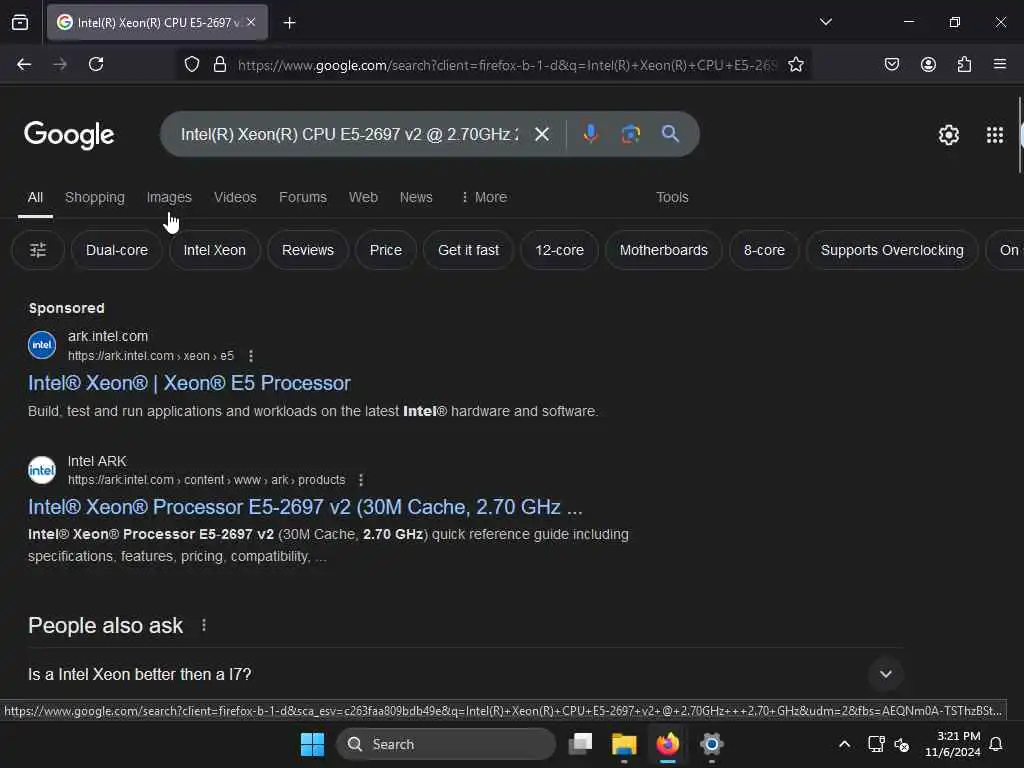The width and height of the screenshot is (1024, 768).
Task: Open the Save to Pocket icon
Action: click(x=892, y=64)
